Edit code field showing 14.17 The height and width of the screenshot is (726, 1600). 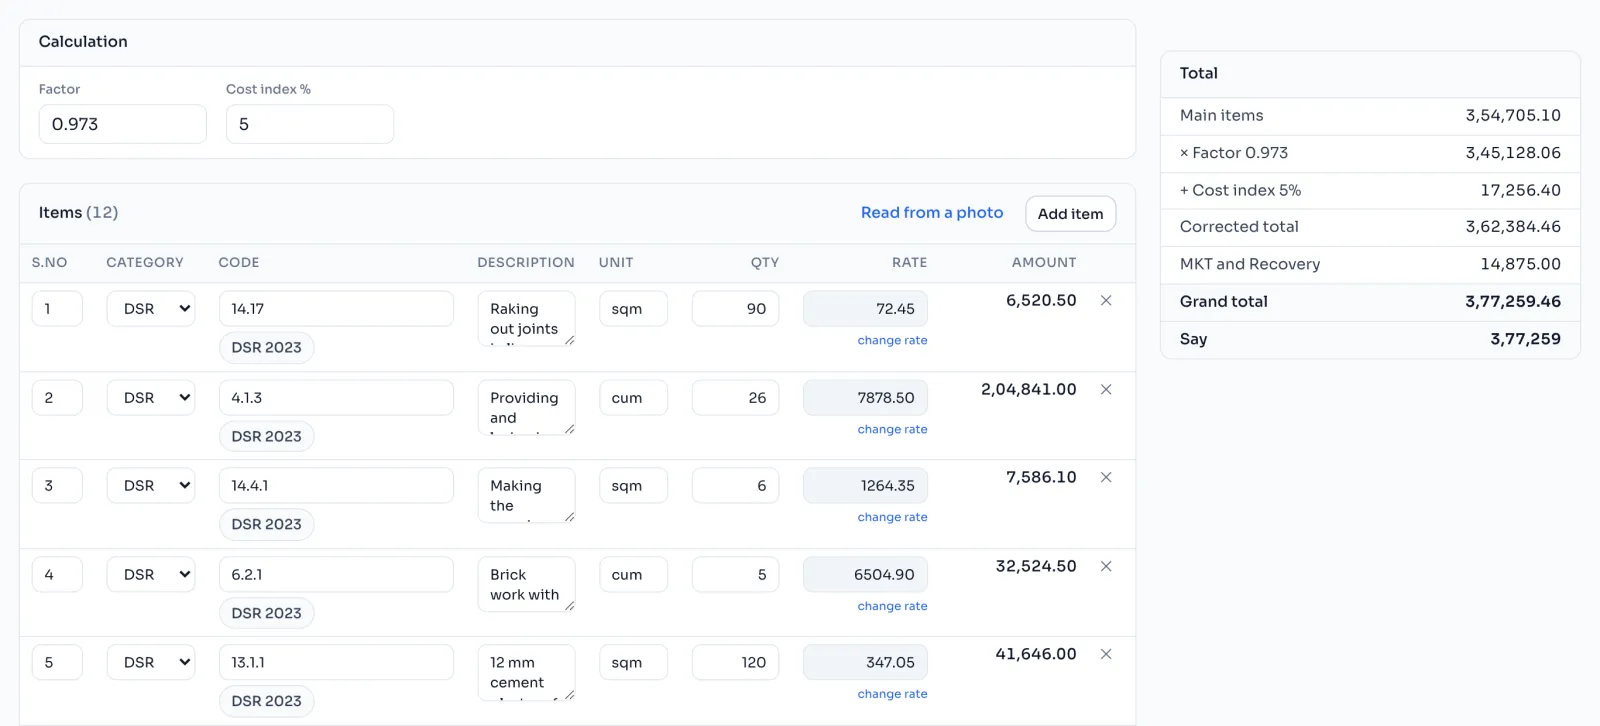(336, 309)
